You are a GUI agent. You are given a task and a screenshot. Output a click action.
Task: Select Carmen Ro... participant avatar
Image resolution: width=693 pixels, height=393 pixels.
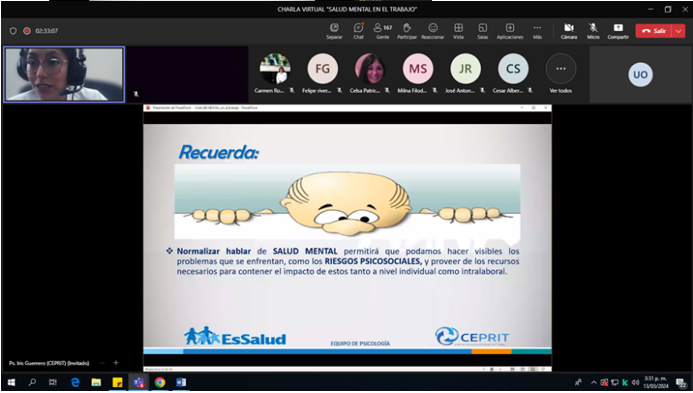(x=275, y=69)
